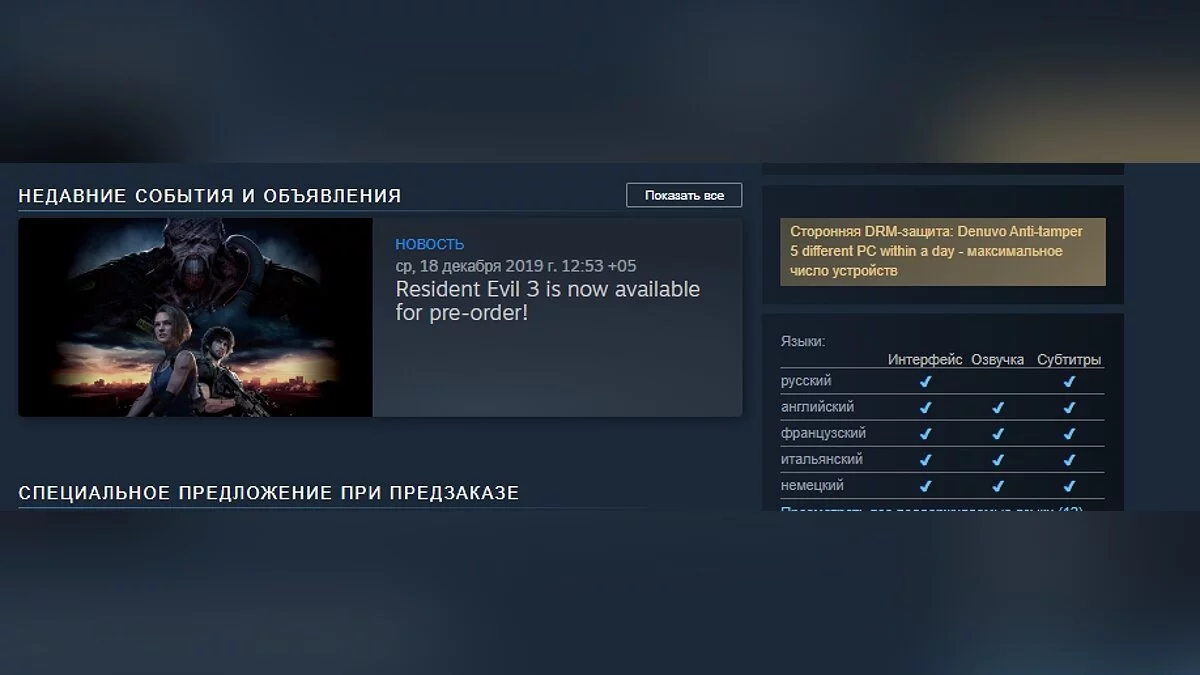Click the английский language row
1200x675 pixels.
[x=942, y=407]
